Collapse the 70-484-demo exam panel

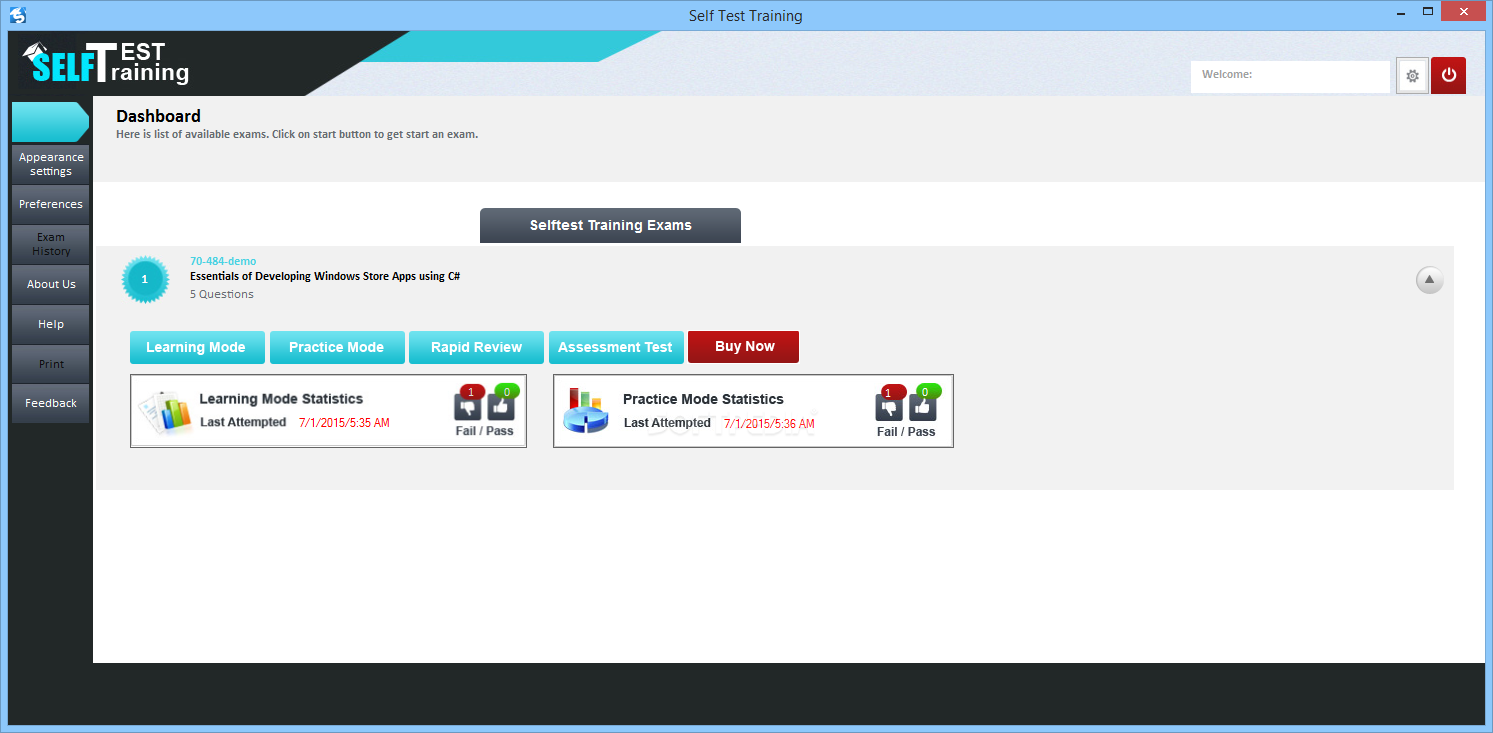(1430, 280)
